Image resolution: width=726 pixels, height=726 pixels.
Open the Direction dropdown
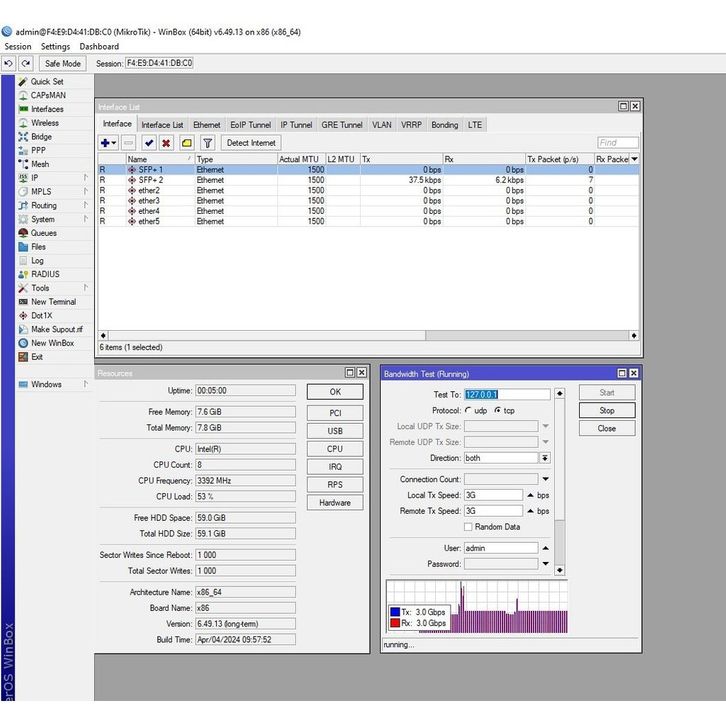(x=545, y=458)
